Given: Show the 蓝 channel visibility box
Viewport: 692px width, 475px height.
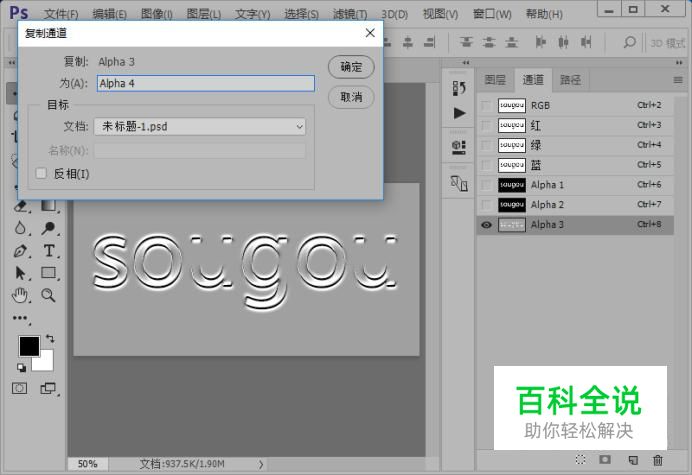Looking at the screenshot, I should tap(486, 165).
